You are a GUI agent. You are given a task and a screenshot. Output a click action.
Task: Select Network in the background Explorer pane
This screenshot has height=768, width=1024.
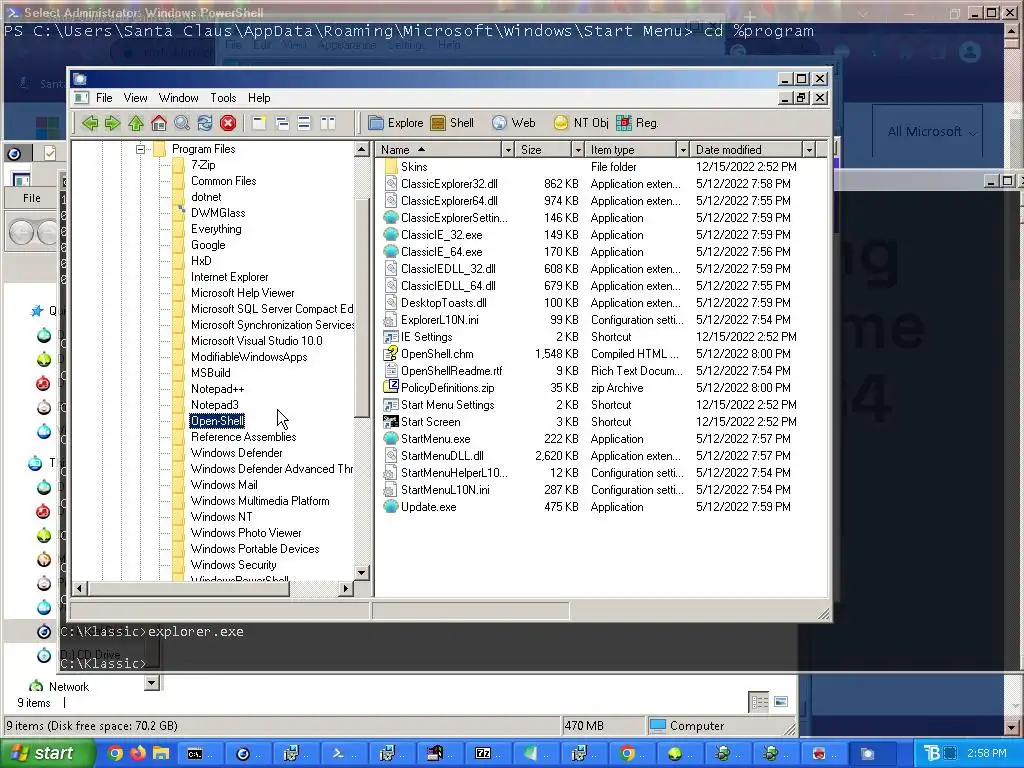(x=69, y=687)
